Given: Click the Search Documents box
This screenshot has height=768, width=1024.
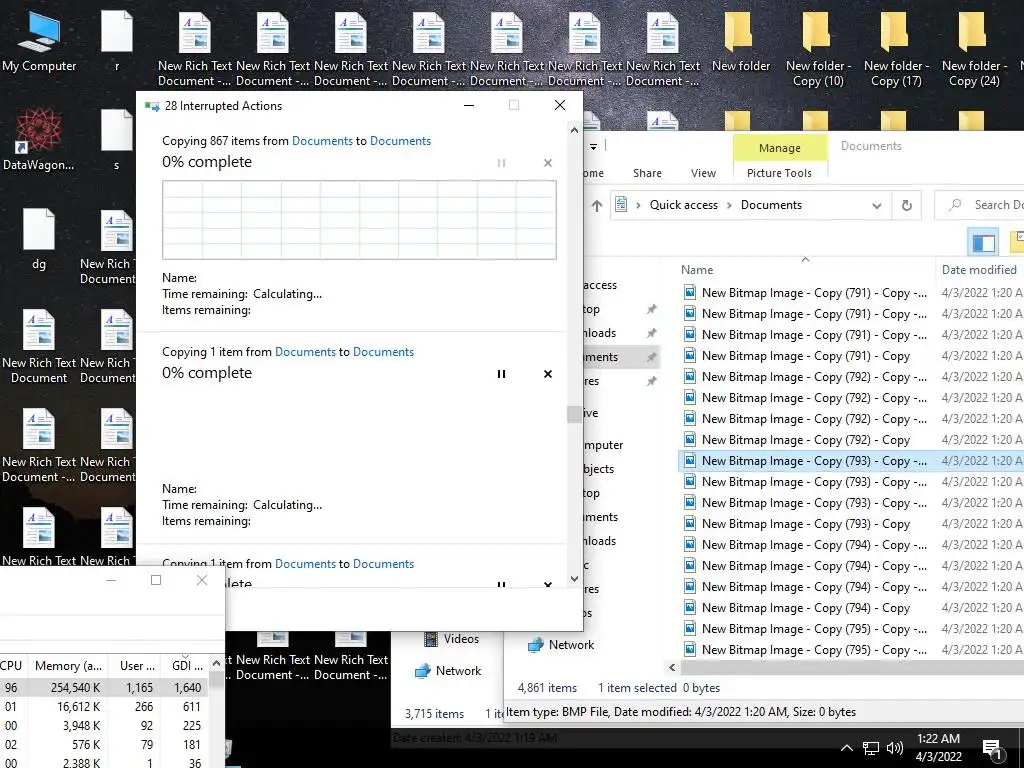Looking at the screenshot, I should (980, 205).
